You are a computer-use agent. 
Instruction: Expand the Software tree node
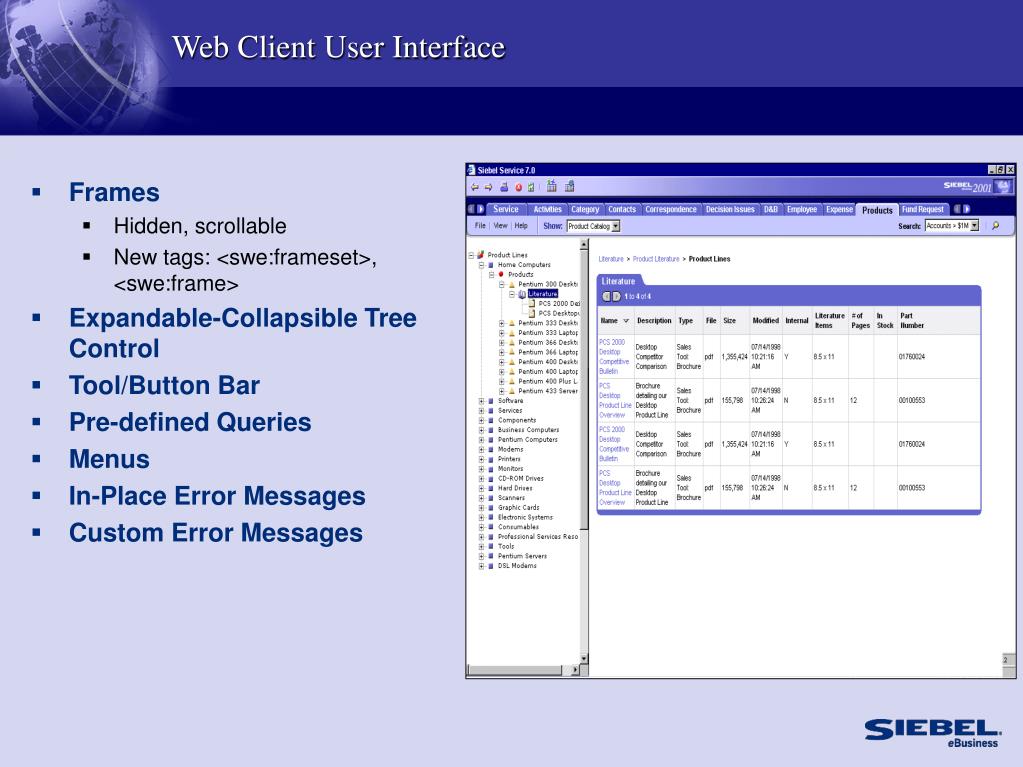[481, 400]
